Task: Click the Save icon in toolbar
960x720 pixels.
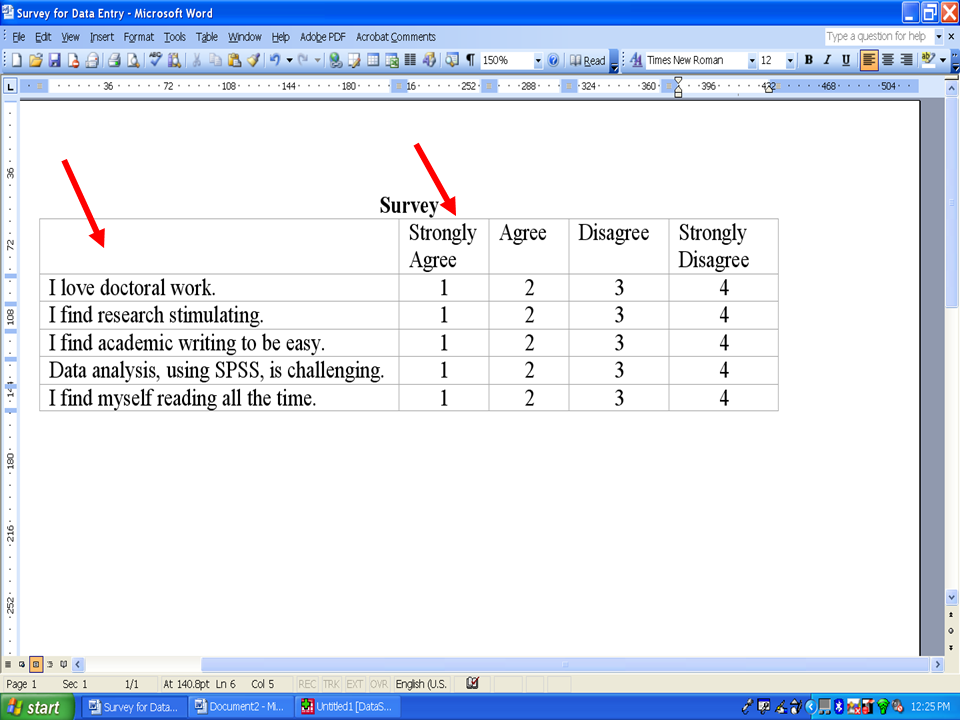Action: (55, 61)
